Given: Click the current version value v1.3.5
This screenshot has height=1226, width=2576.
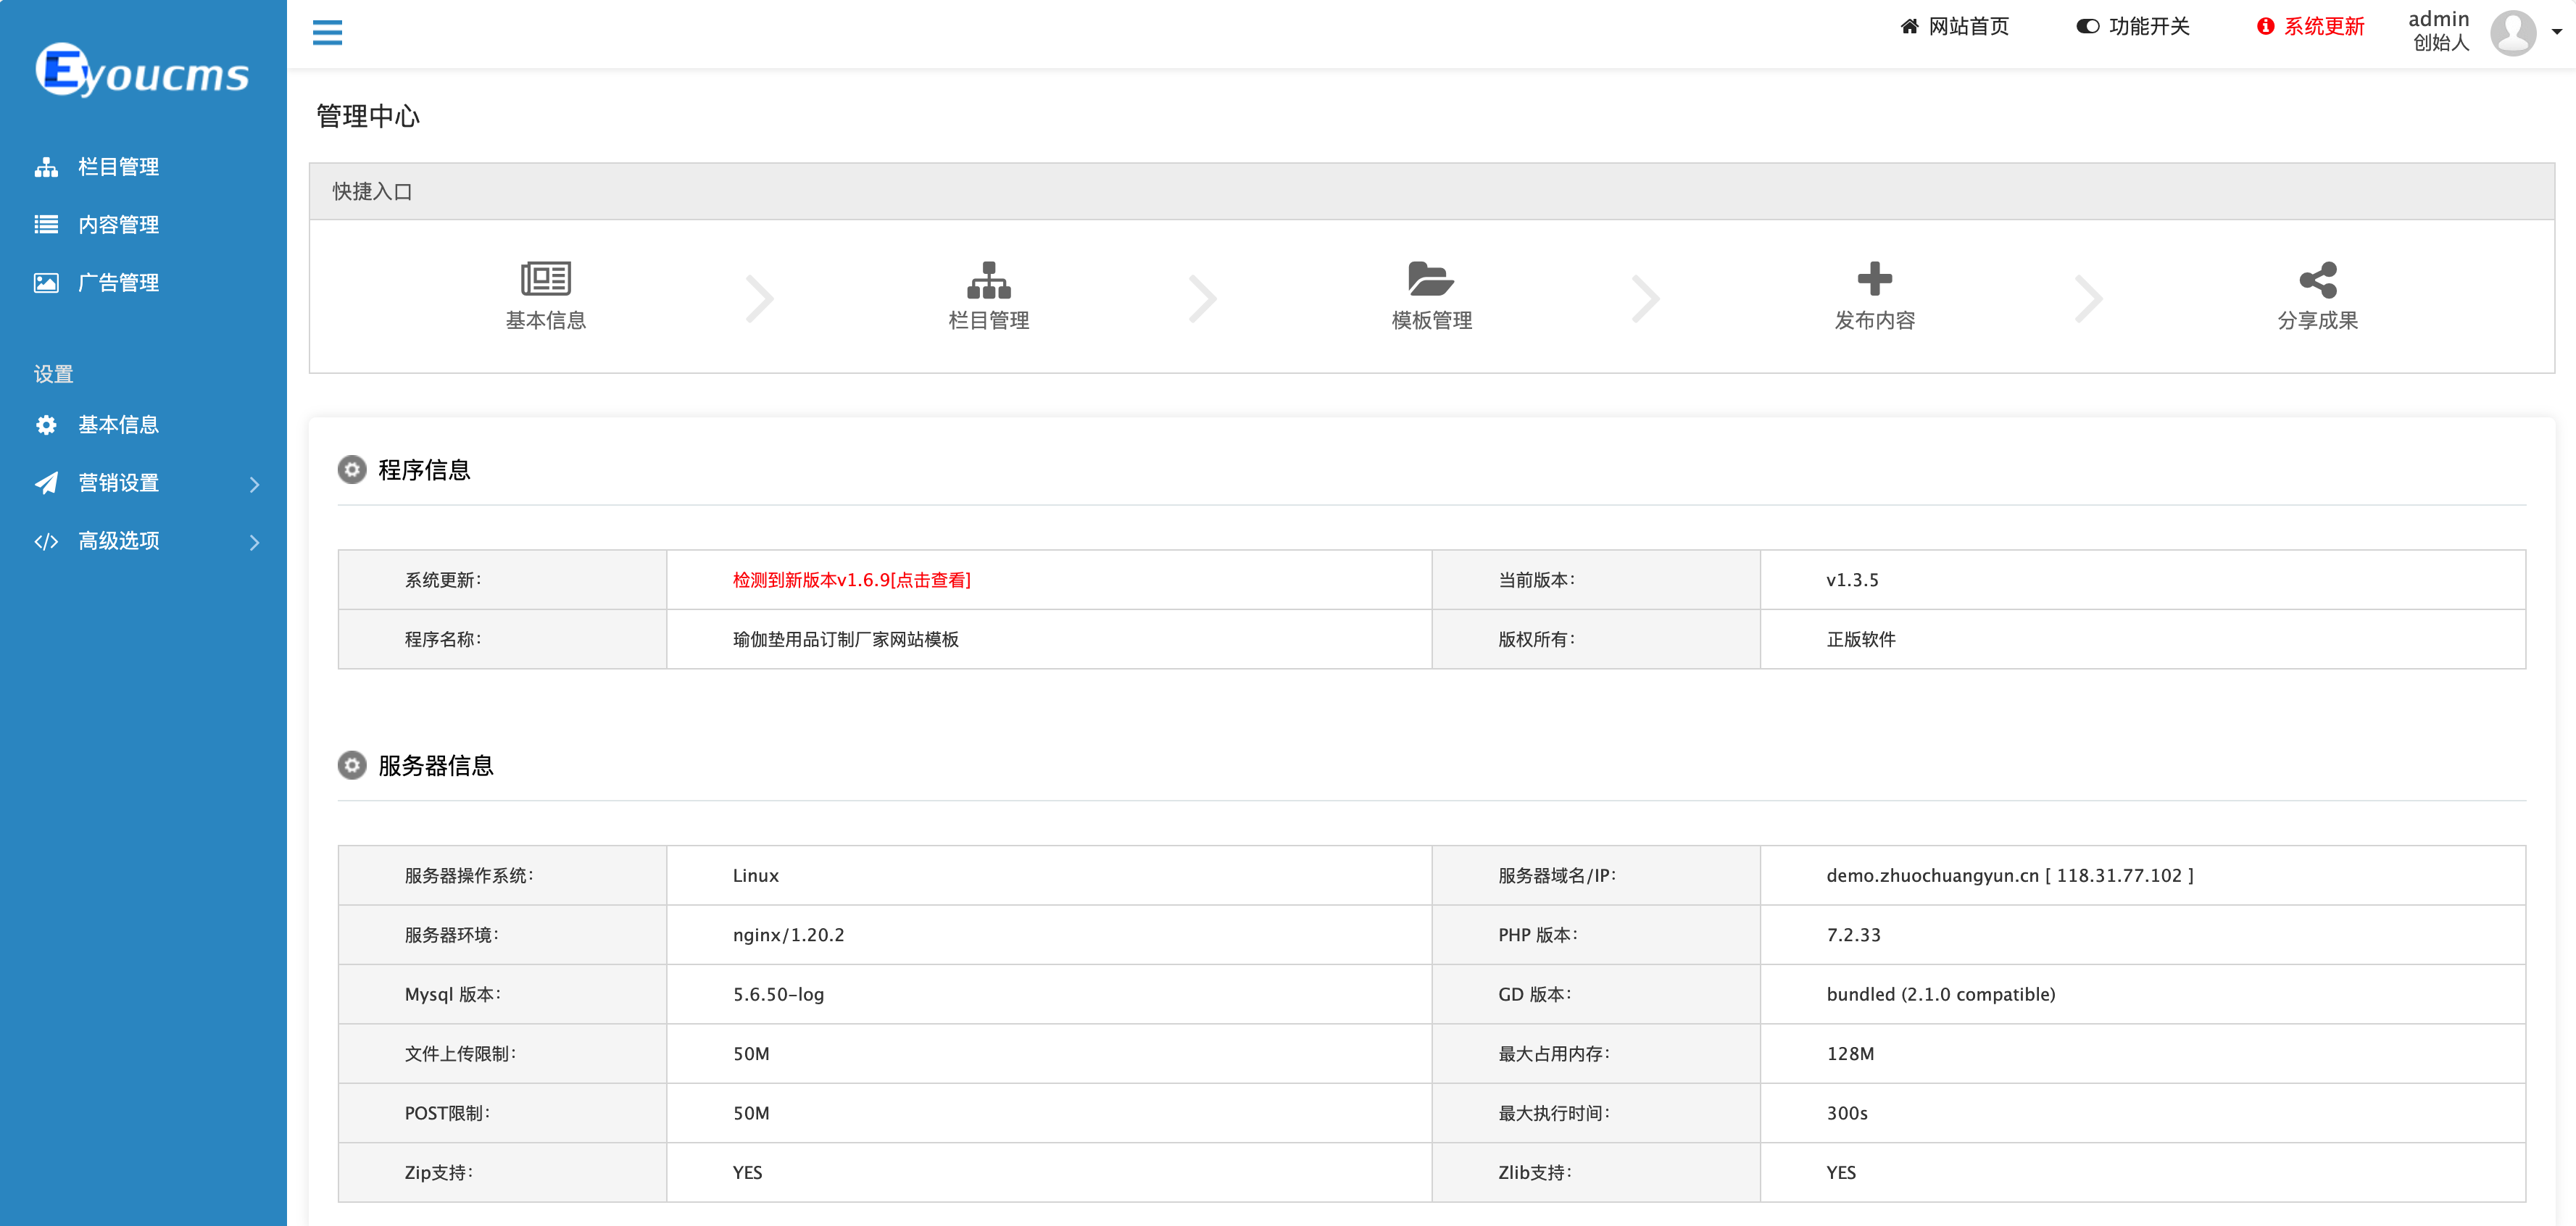Looking at the screenshot, I should [1852, 580].
